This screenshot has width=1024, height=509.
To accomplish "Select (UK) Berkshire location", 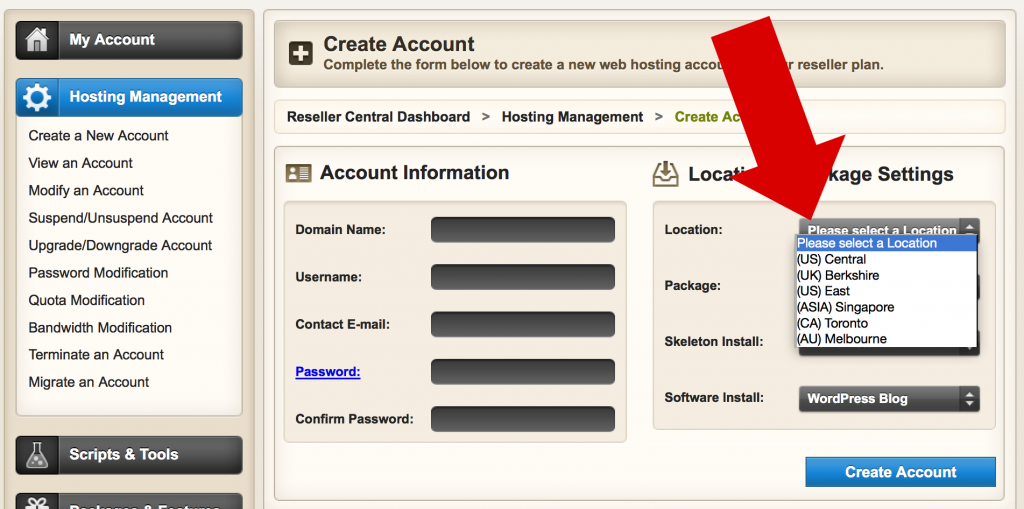I will (886, 275).
